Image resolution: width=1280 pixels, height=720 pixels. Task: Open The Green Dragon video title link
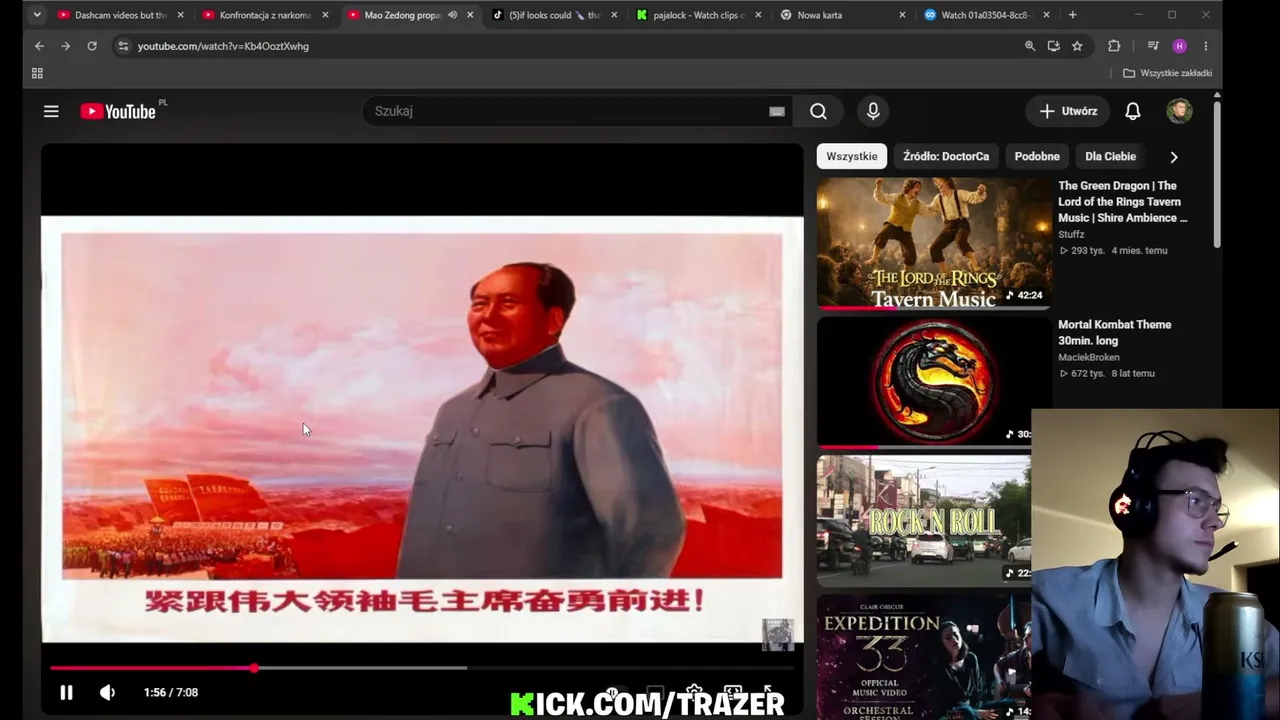(x=1123, y=201)
